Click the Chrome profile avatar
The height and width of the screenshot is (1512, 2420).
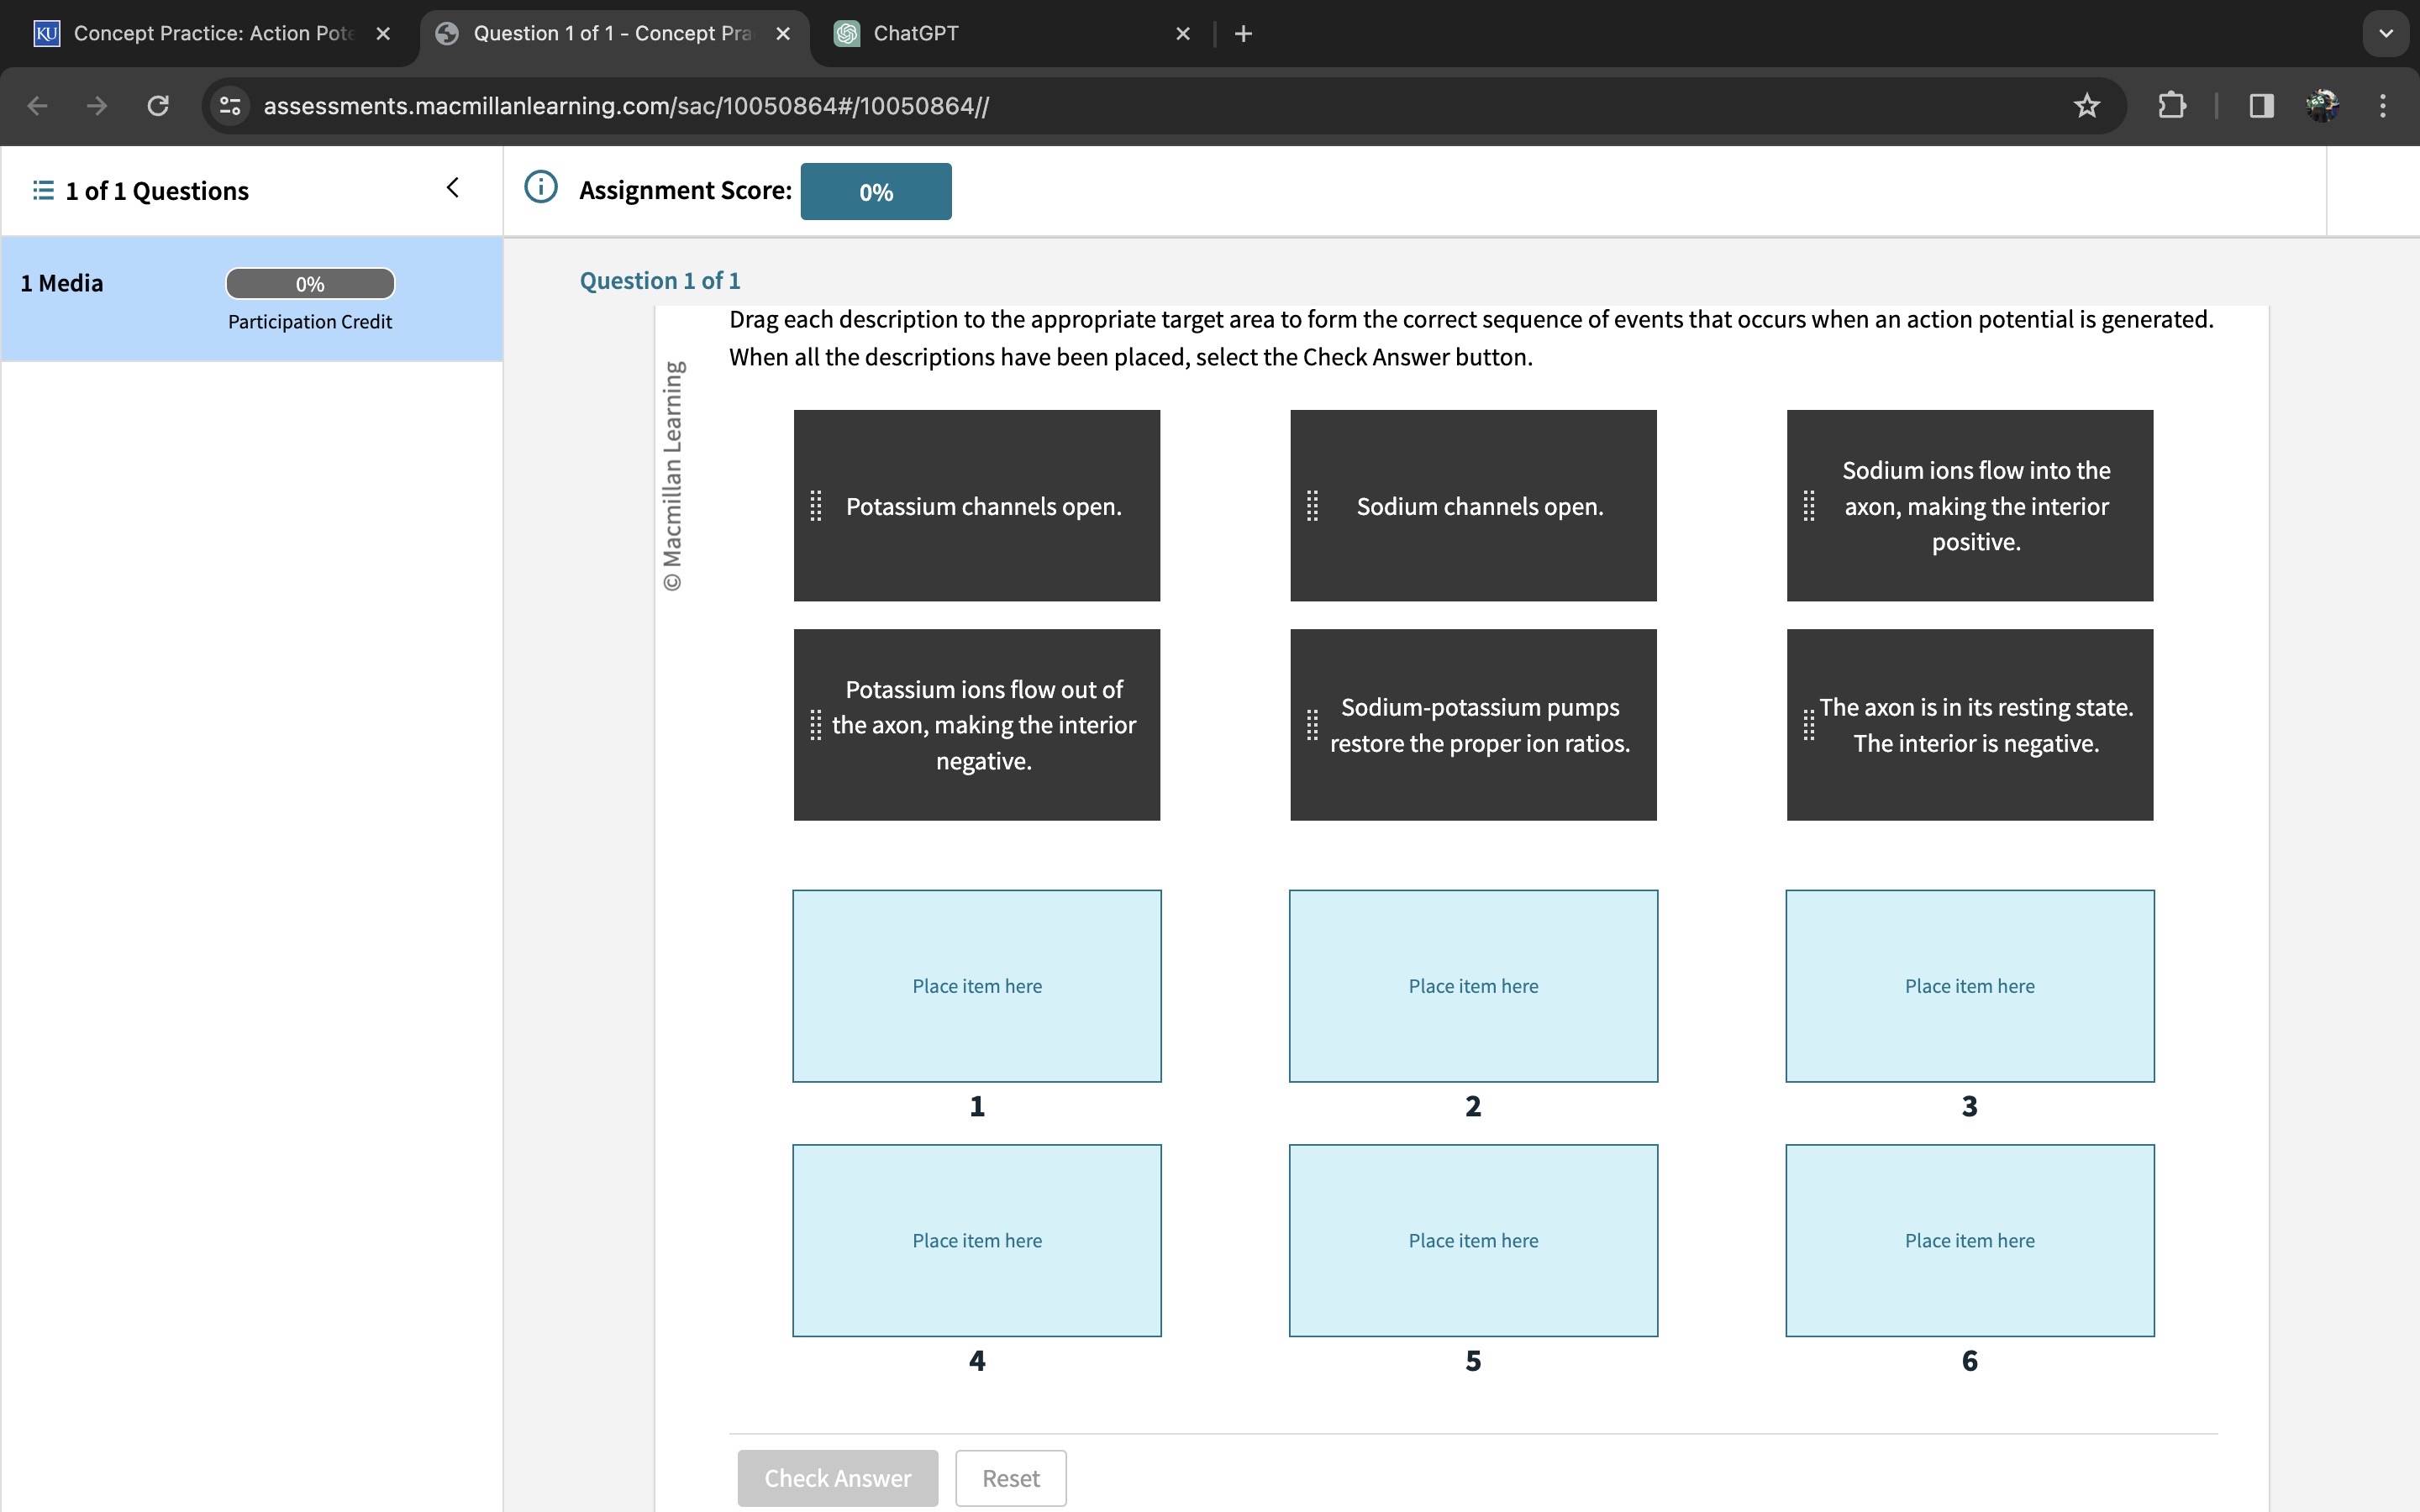pos(2322,106)
